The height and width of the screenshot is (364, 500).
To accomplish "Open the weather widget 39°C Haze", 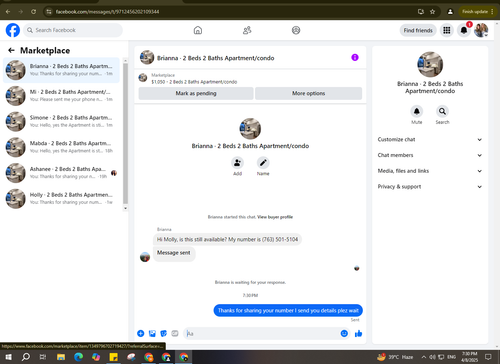I will coord(395,357).
